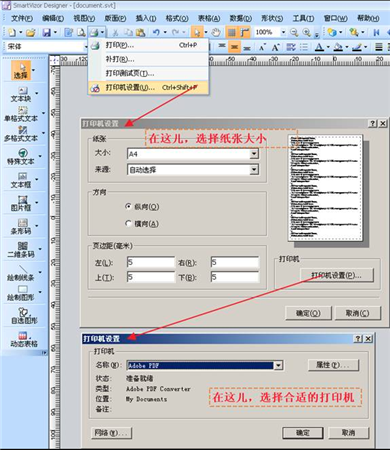The image size is (390, 450).
Task: Save the document with the floppy icon
Action: tap(47, 32)
